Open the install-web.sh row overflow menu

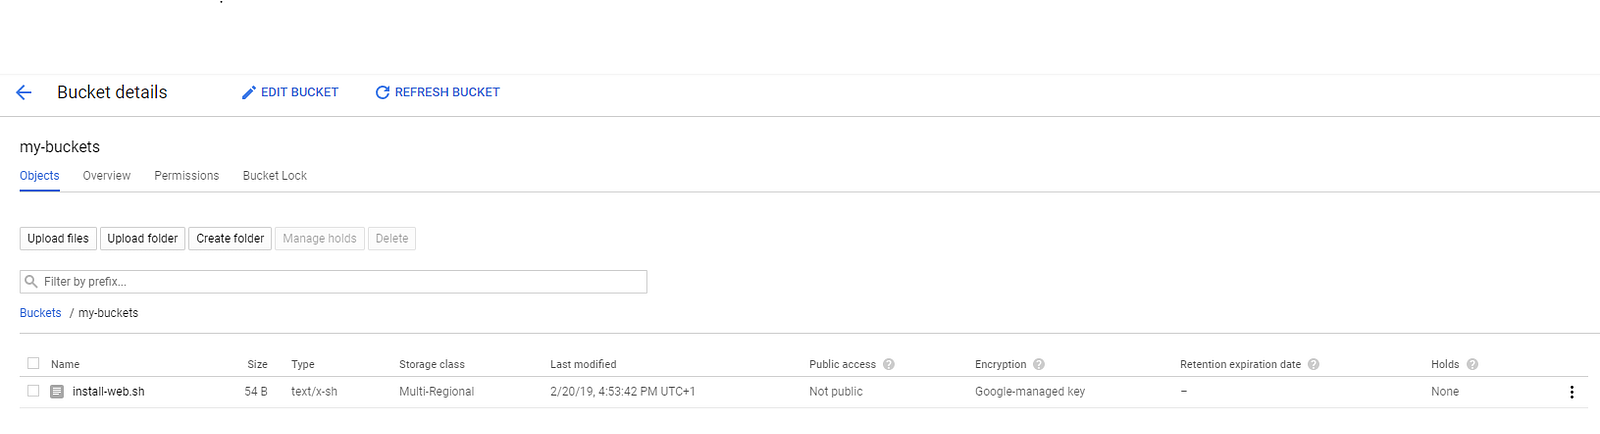[x=1571, y=392]
